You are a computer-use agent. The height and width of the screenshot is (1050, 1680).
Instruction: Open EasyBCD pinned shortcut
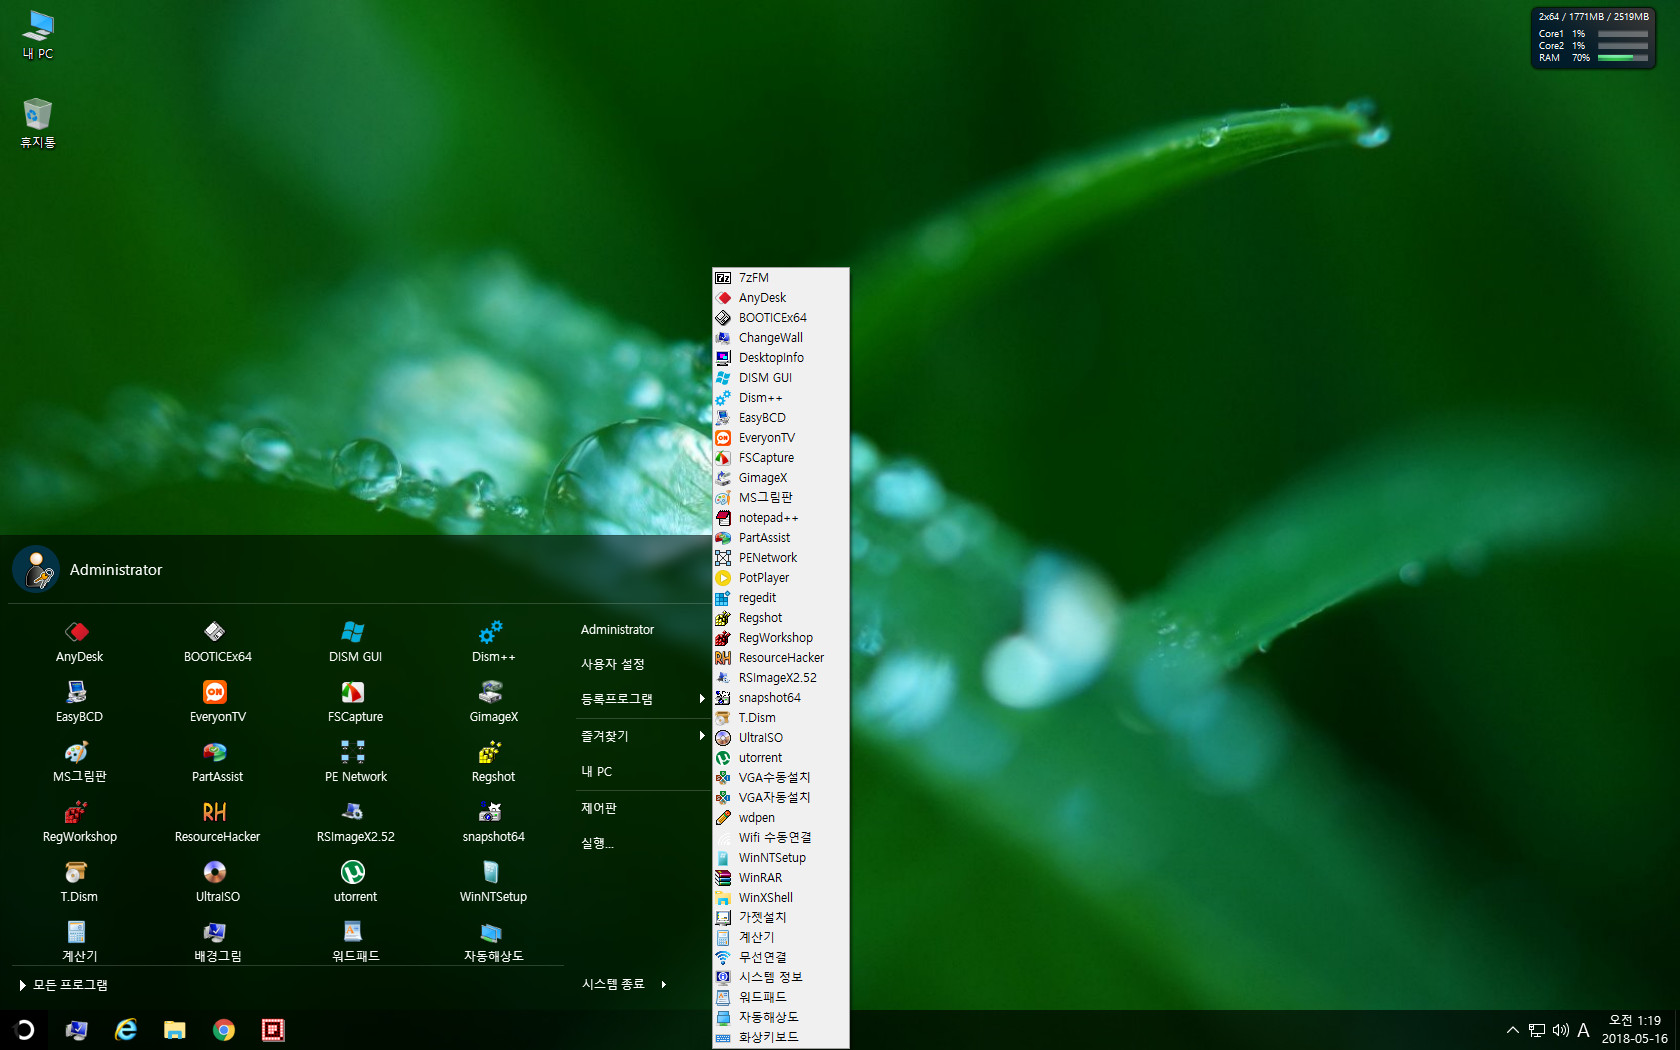coord(79,702)
